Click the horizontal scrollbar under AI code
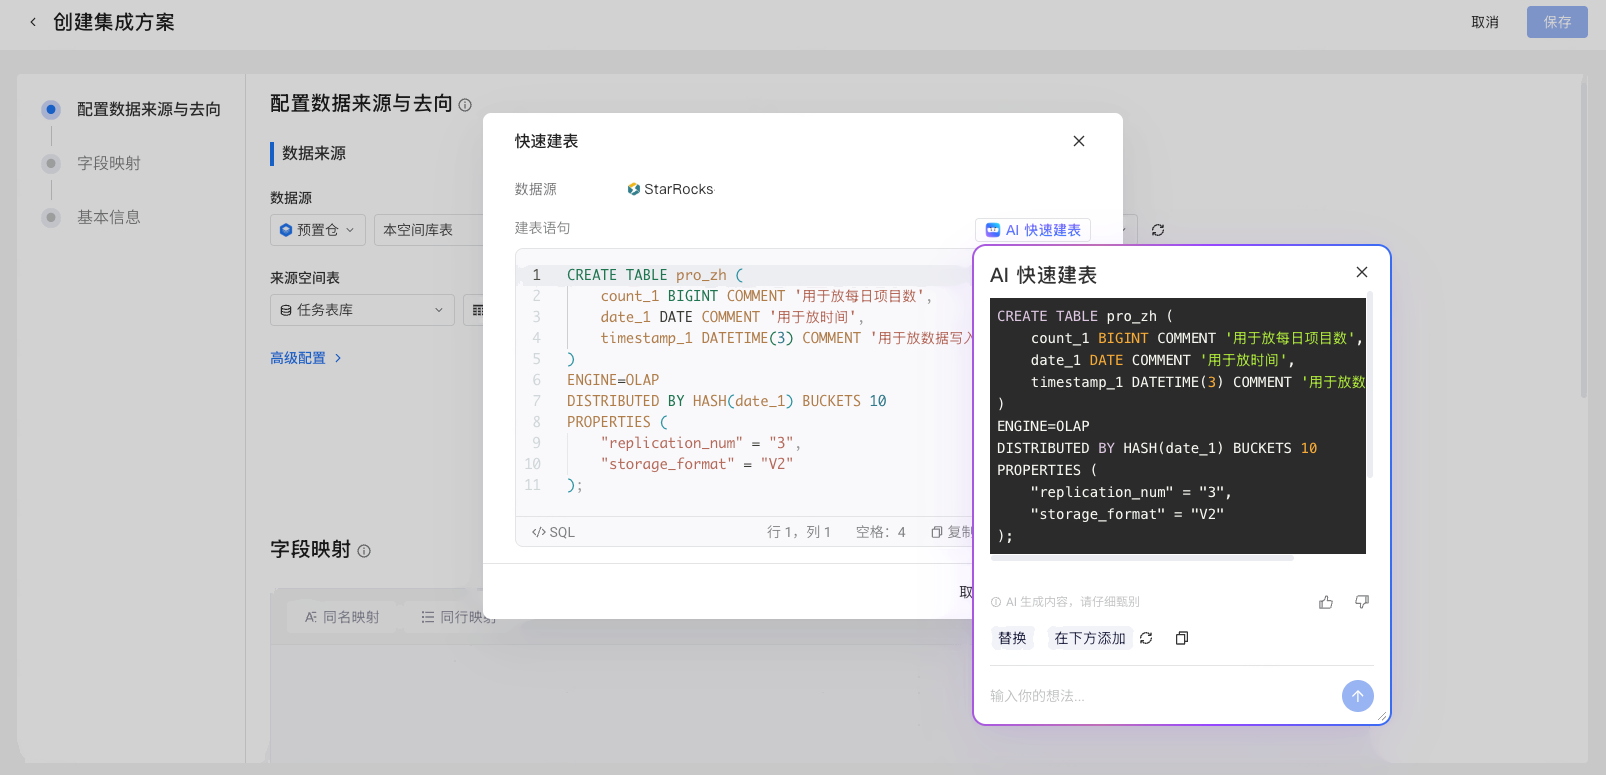Screen dimensions: 1606x775 coord(1142,558)
